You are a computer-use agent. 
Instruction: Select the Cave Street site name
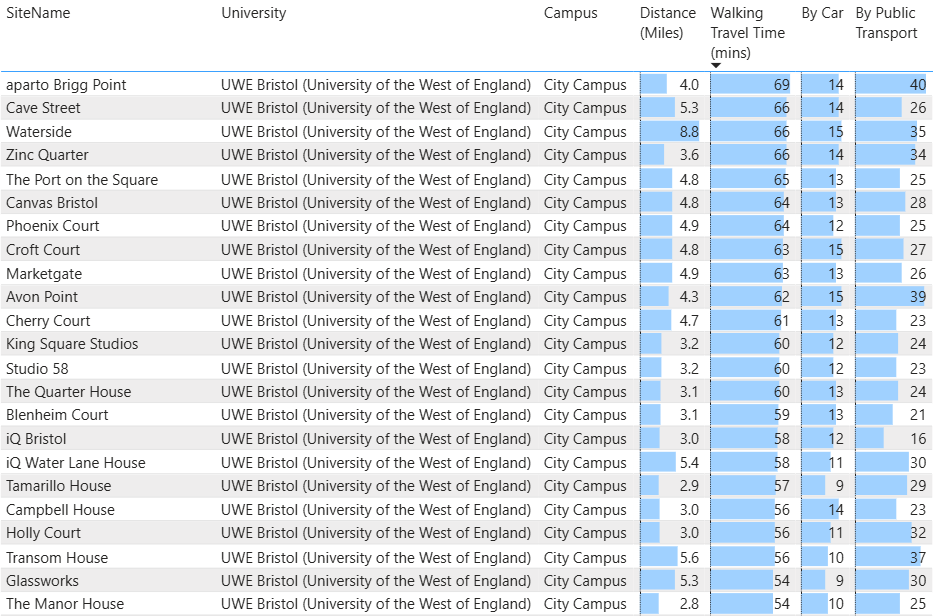pos(43,108)
